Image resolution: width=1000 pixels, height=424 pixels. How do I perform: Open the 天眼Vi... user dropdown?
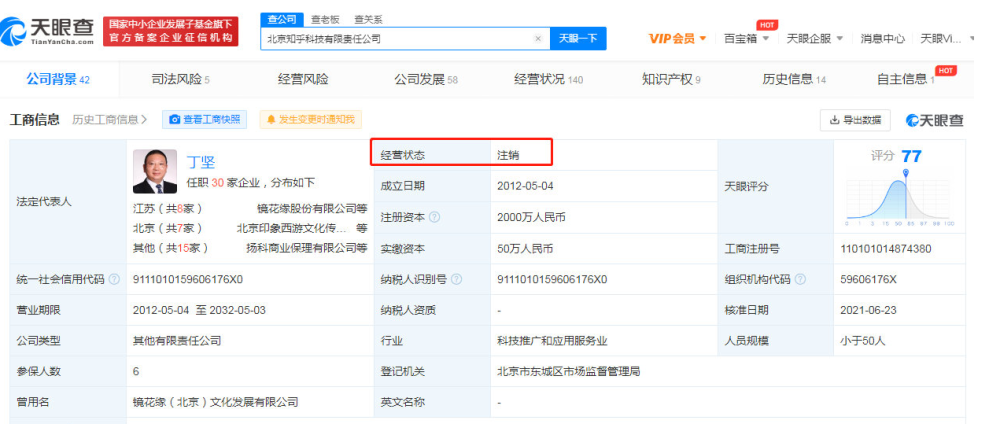click(948, 38)
